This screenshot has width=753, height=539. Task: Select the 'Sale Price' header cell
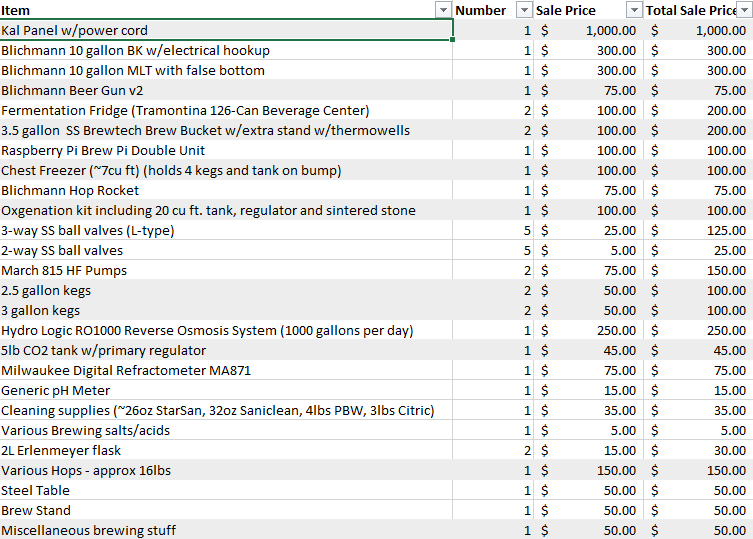coord(588,10)
